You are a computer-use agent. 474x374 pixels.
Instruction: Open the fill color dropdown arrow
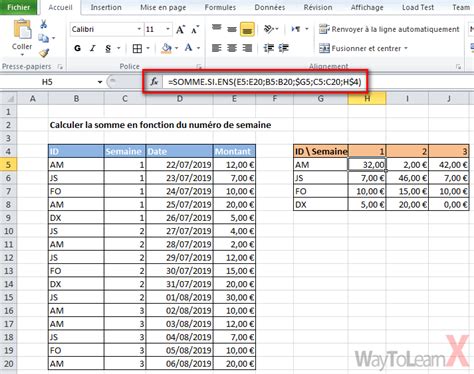click(176, 48)
